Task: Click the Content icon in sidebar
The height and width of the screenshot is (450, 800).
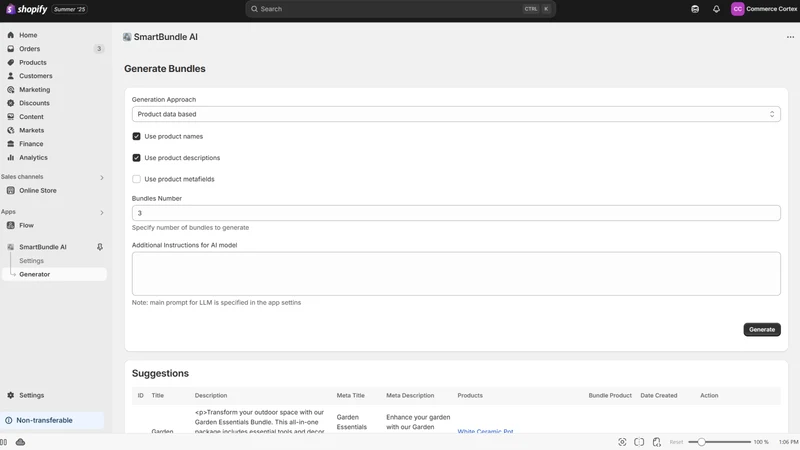Action: click(x=11, y=117)
